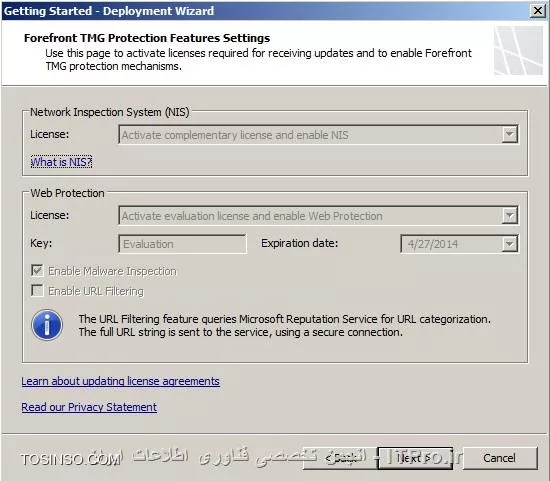Open Learn about updating license agreements link

click(x=120, y=381)
